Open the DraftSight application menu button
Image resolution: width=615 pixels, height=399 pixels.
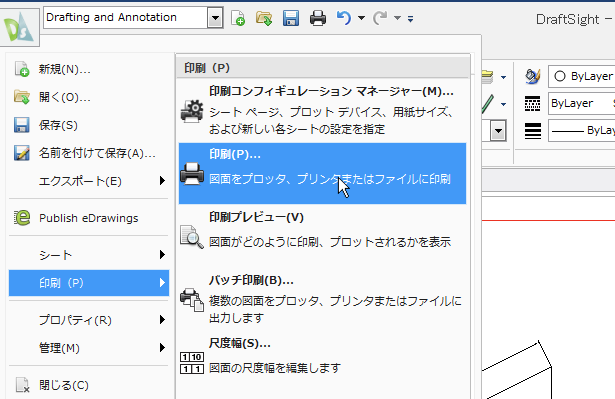pyautogui.click(x=19, y=27)
